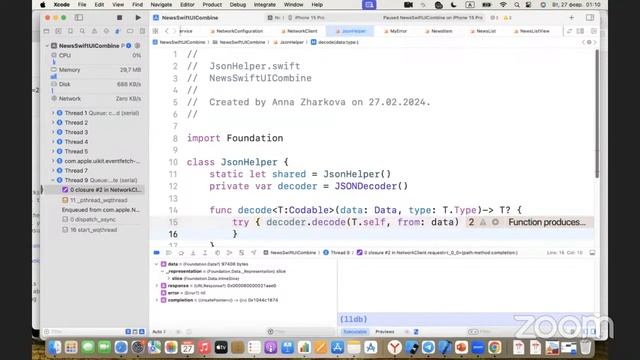Collapse the 'data' variable in variables view
This screenshot has width=640, height=360.
(x=157, y=264)
